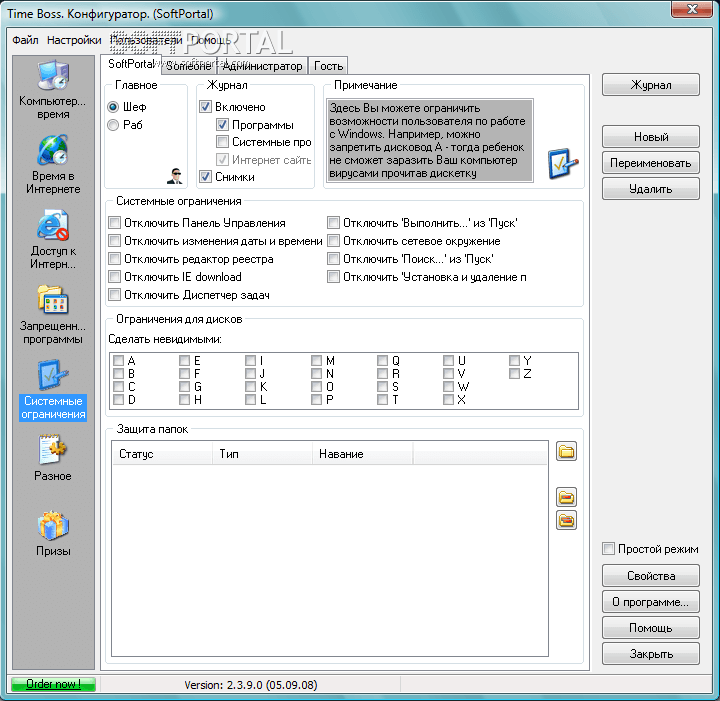
Task: Switch to the Администратор tab
Action: [262, 66]
